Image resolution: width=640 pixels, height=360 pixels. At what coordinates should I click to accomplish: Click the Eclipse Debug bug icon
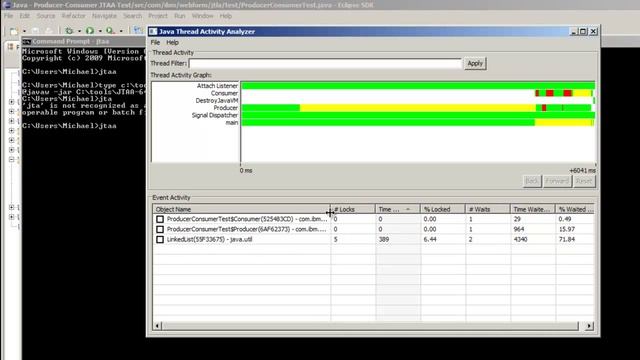(69, 31)
